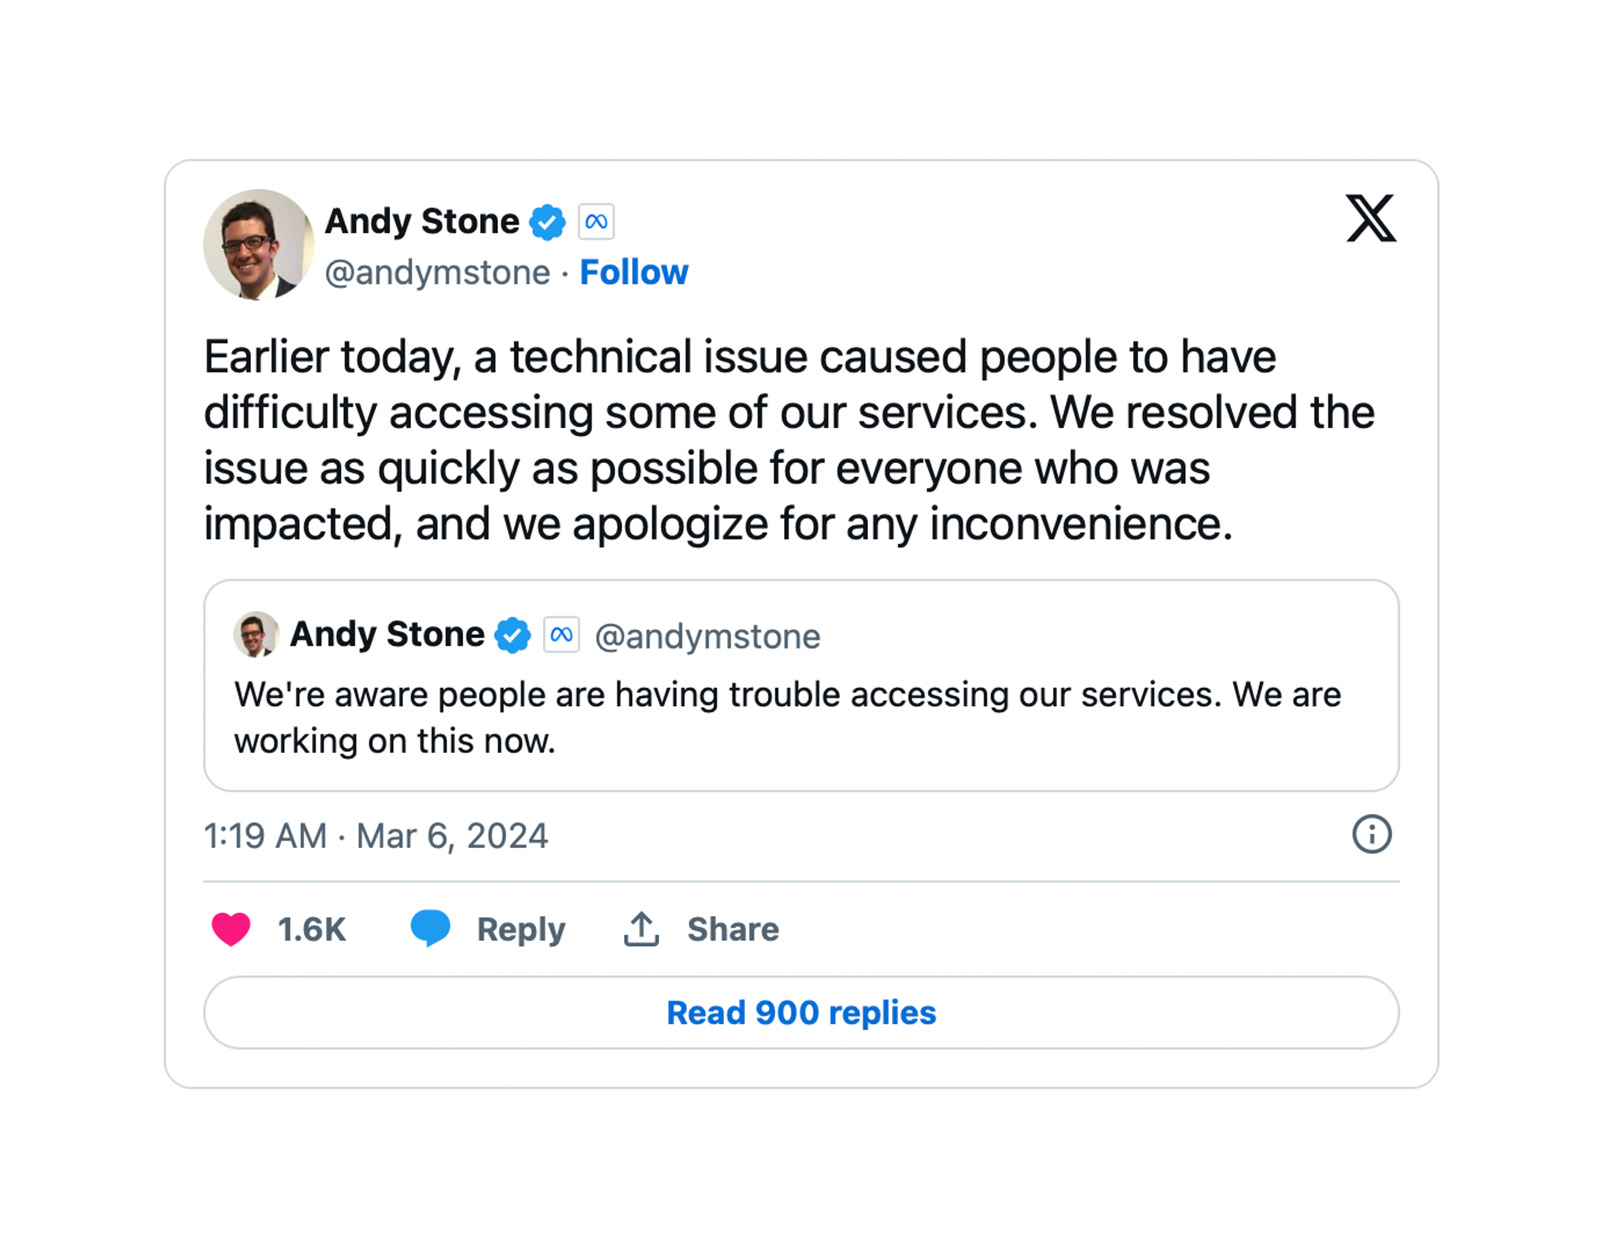Open the @andymstone handle under the name
This screenshot has height=1250, width=1600.
pyautogui.click(x=437, y=272)
